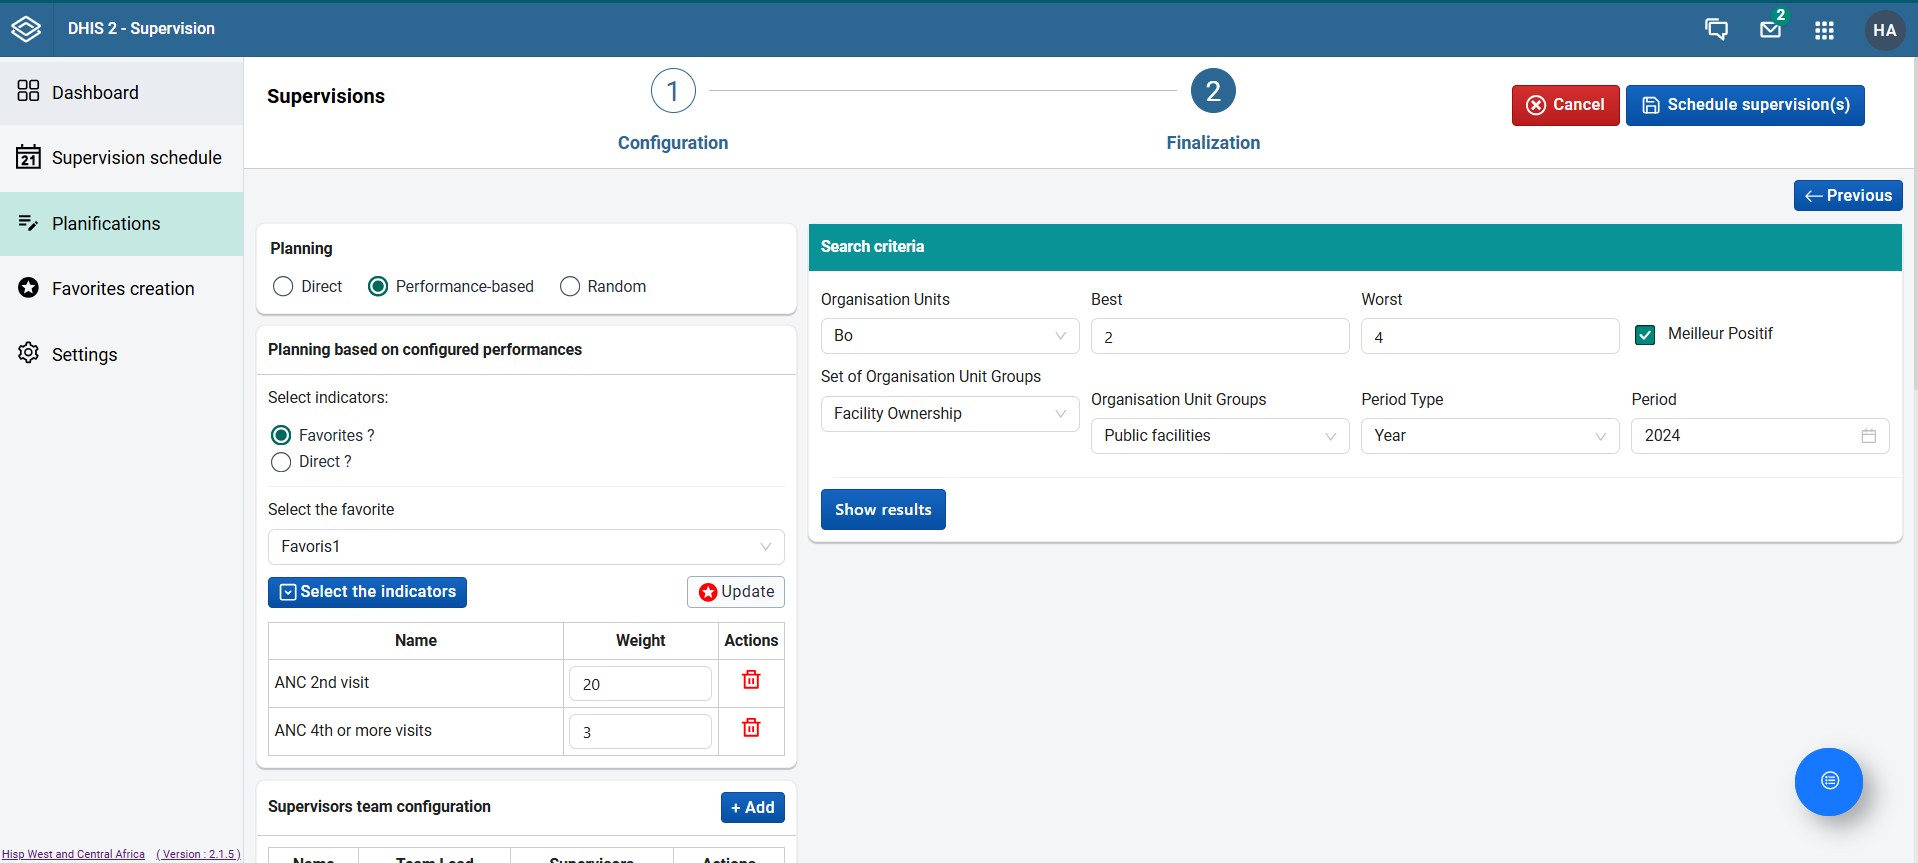
Task: Open the apps grid menu icon
Action: coord(1824,30)
